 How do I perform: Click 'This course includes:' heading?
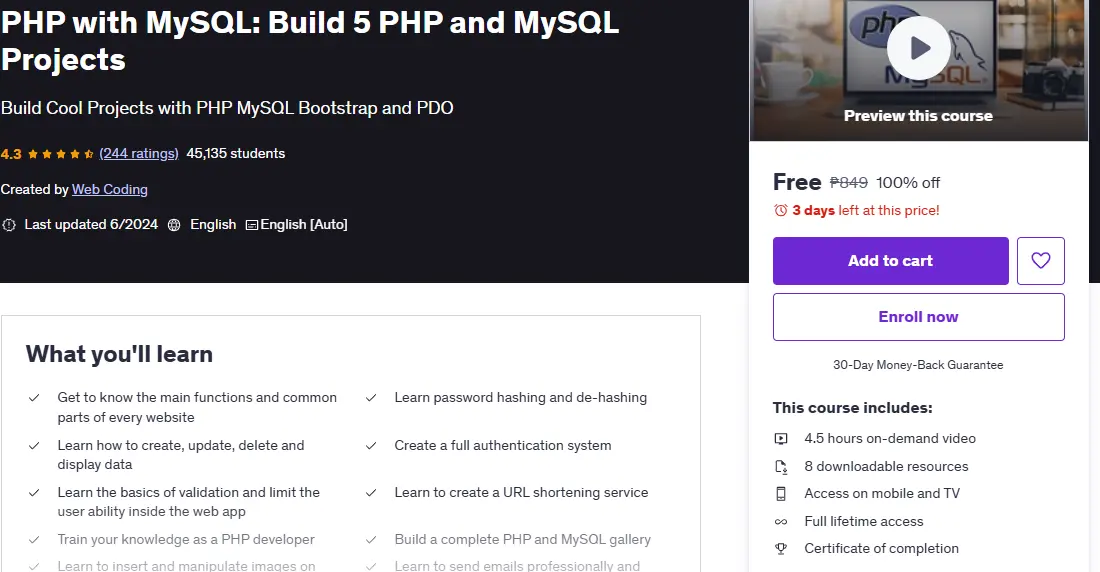852,408
